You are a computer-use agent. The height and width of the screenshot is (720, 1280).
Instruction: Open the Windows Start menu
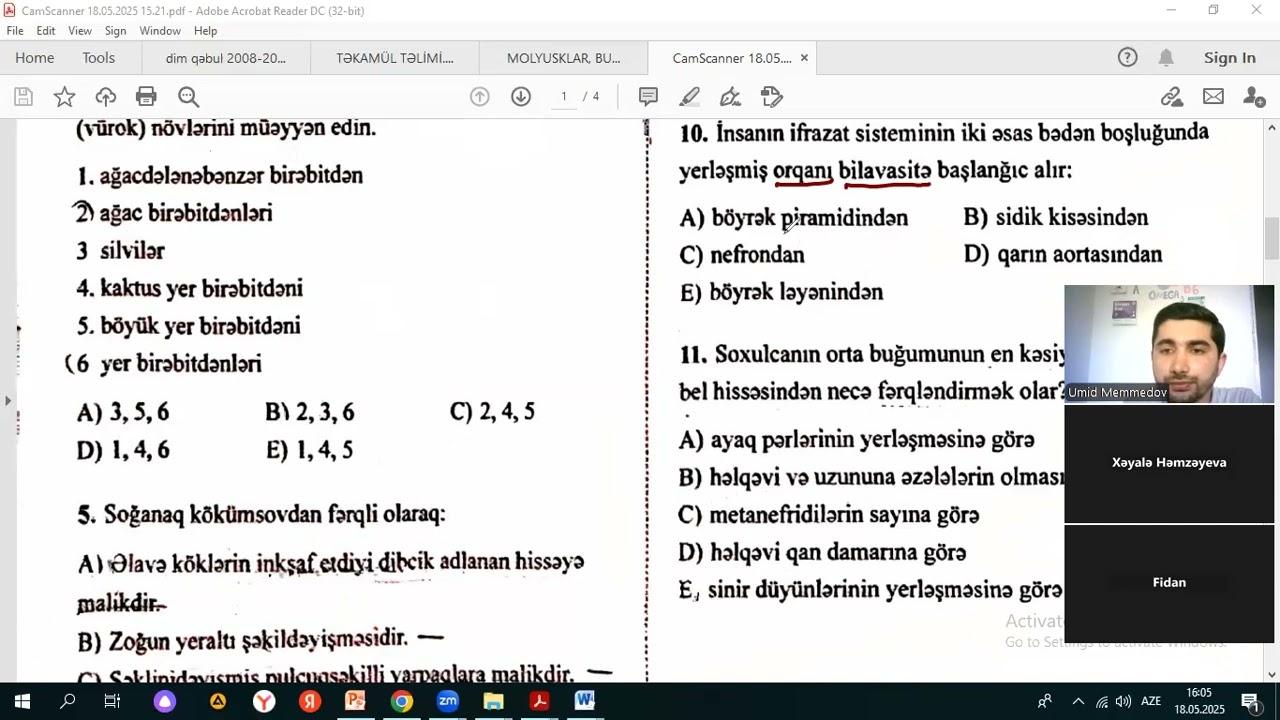(22, 702)
